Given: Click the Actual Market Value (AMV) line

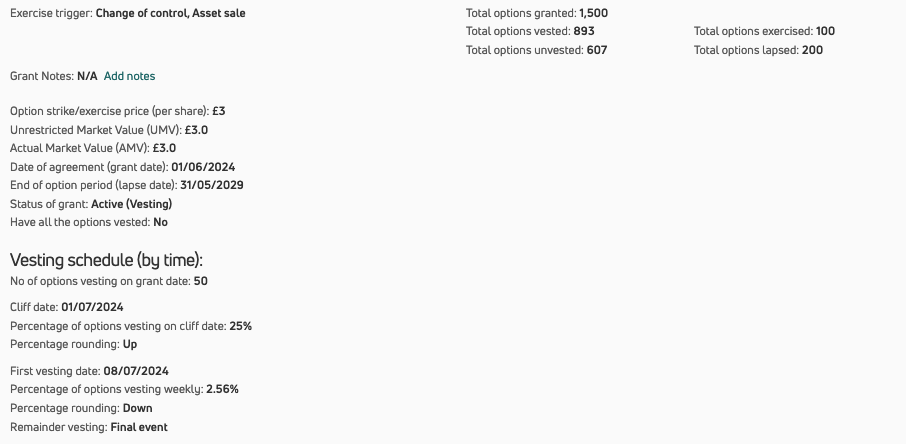Looking at the screenshot, I should 93,148.
